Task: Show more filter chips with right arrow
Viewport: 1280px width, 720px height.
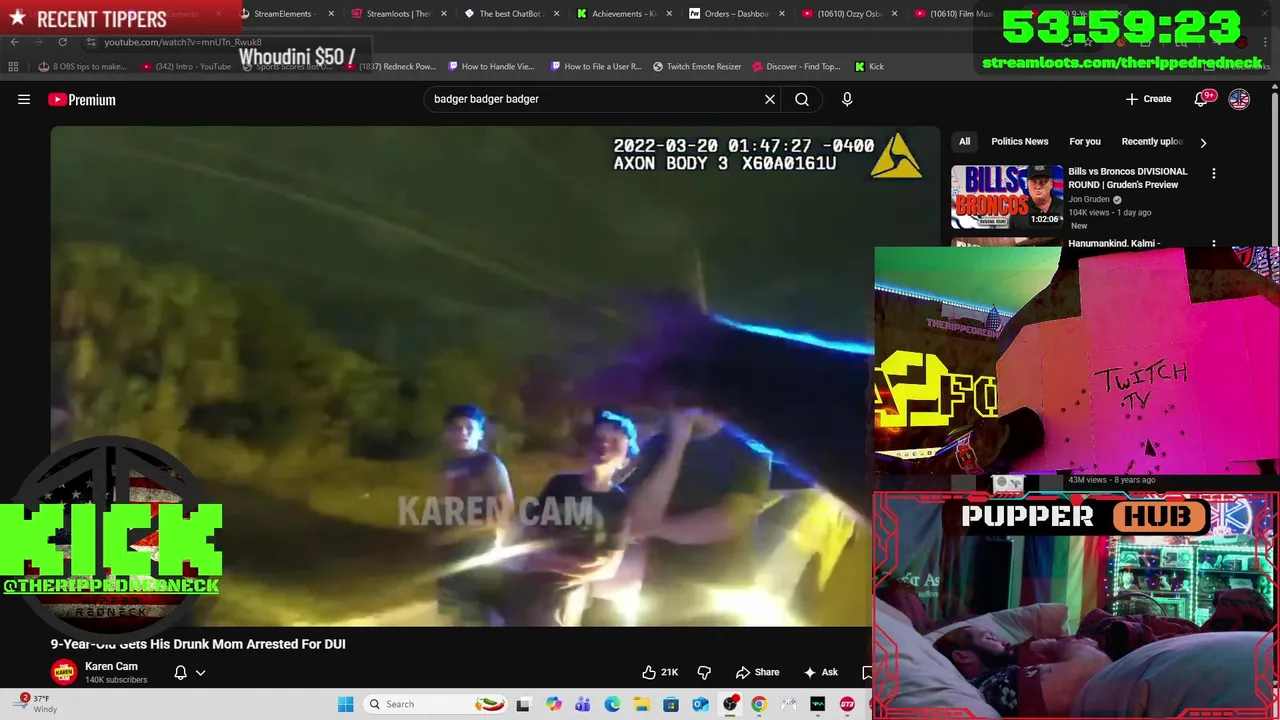Action: (1203, 142)
